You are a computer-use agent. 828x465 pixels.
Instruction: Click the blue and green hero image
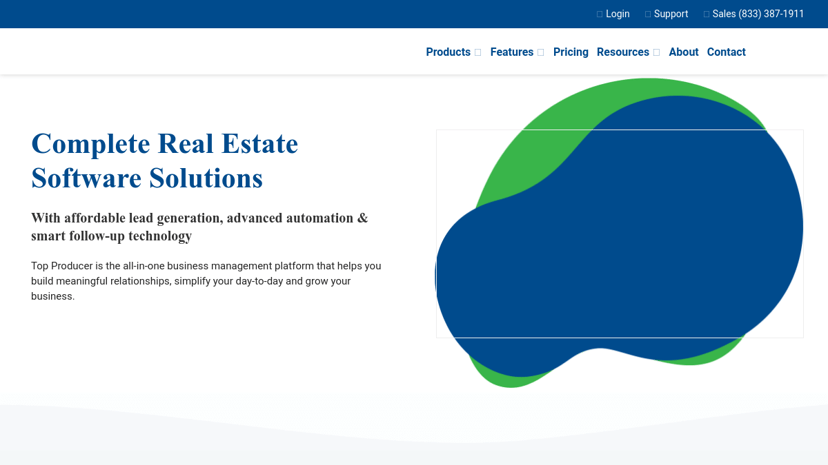pyautogui.click(x=619, y=233)
